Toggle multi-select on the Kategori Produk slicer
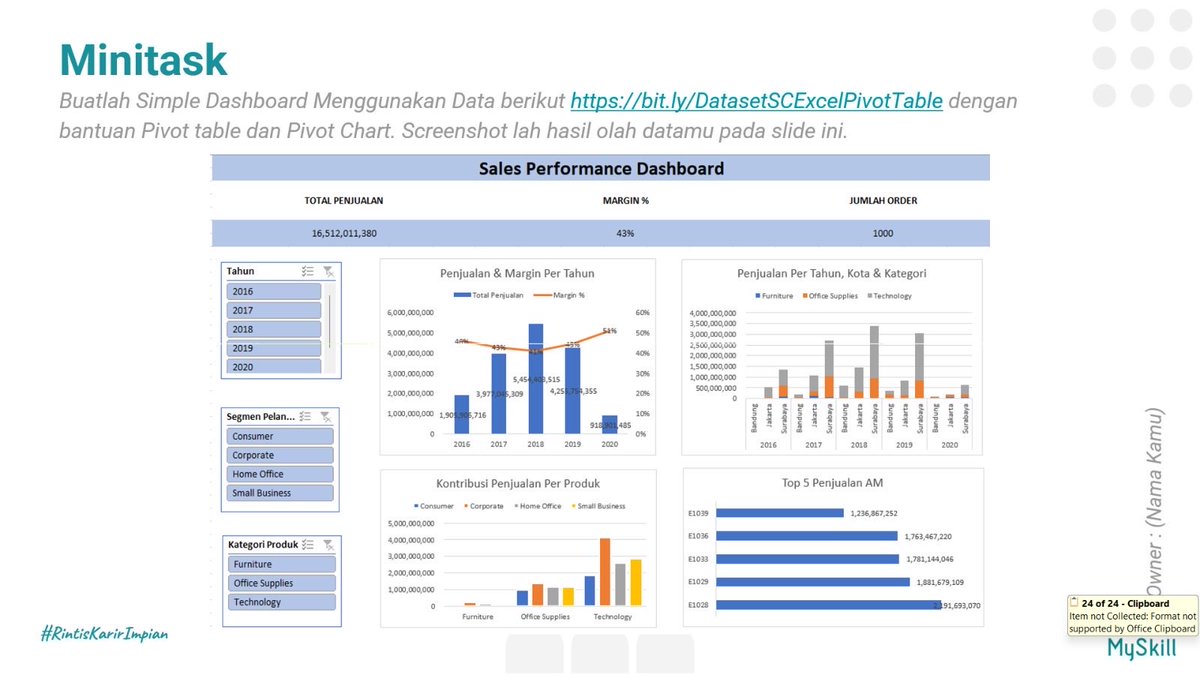Image resolution: width=1200 pixels, height=675 pixels. tap(308, 545)
